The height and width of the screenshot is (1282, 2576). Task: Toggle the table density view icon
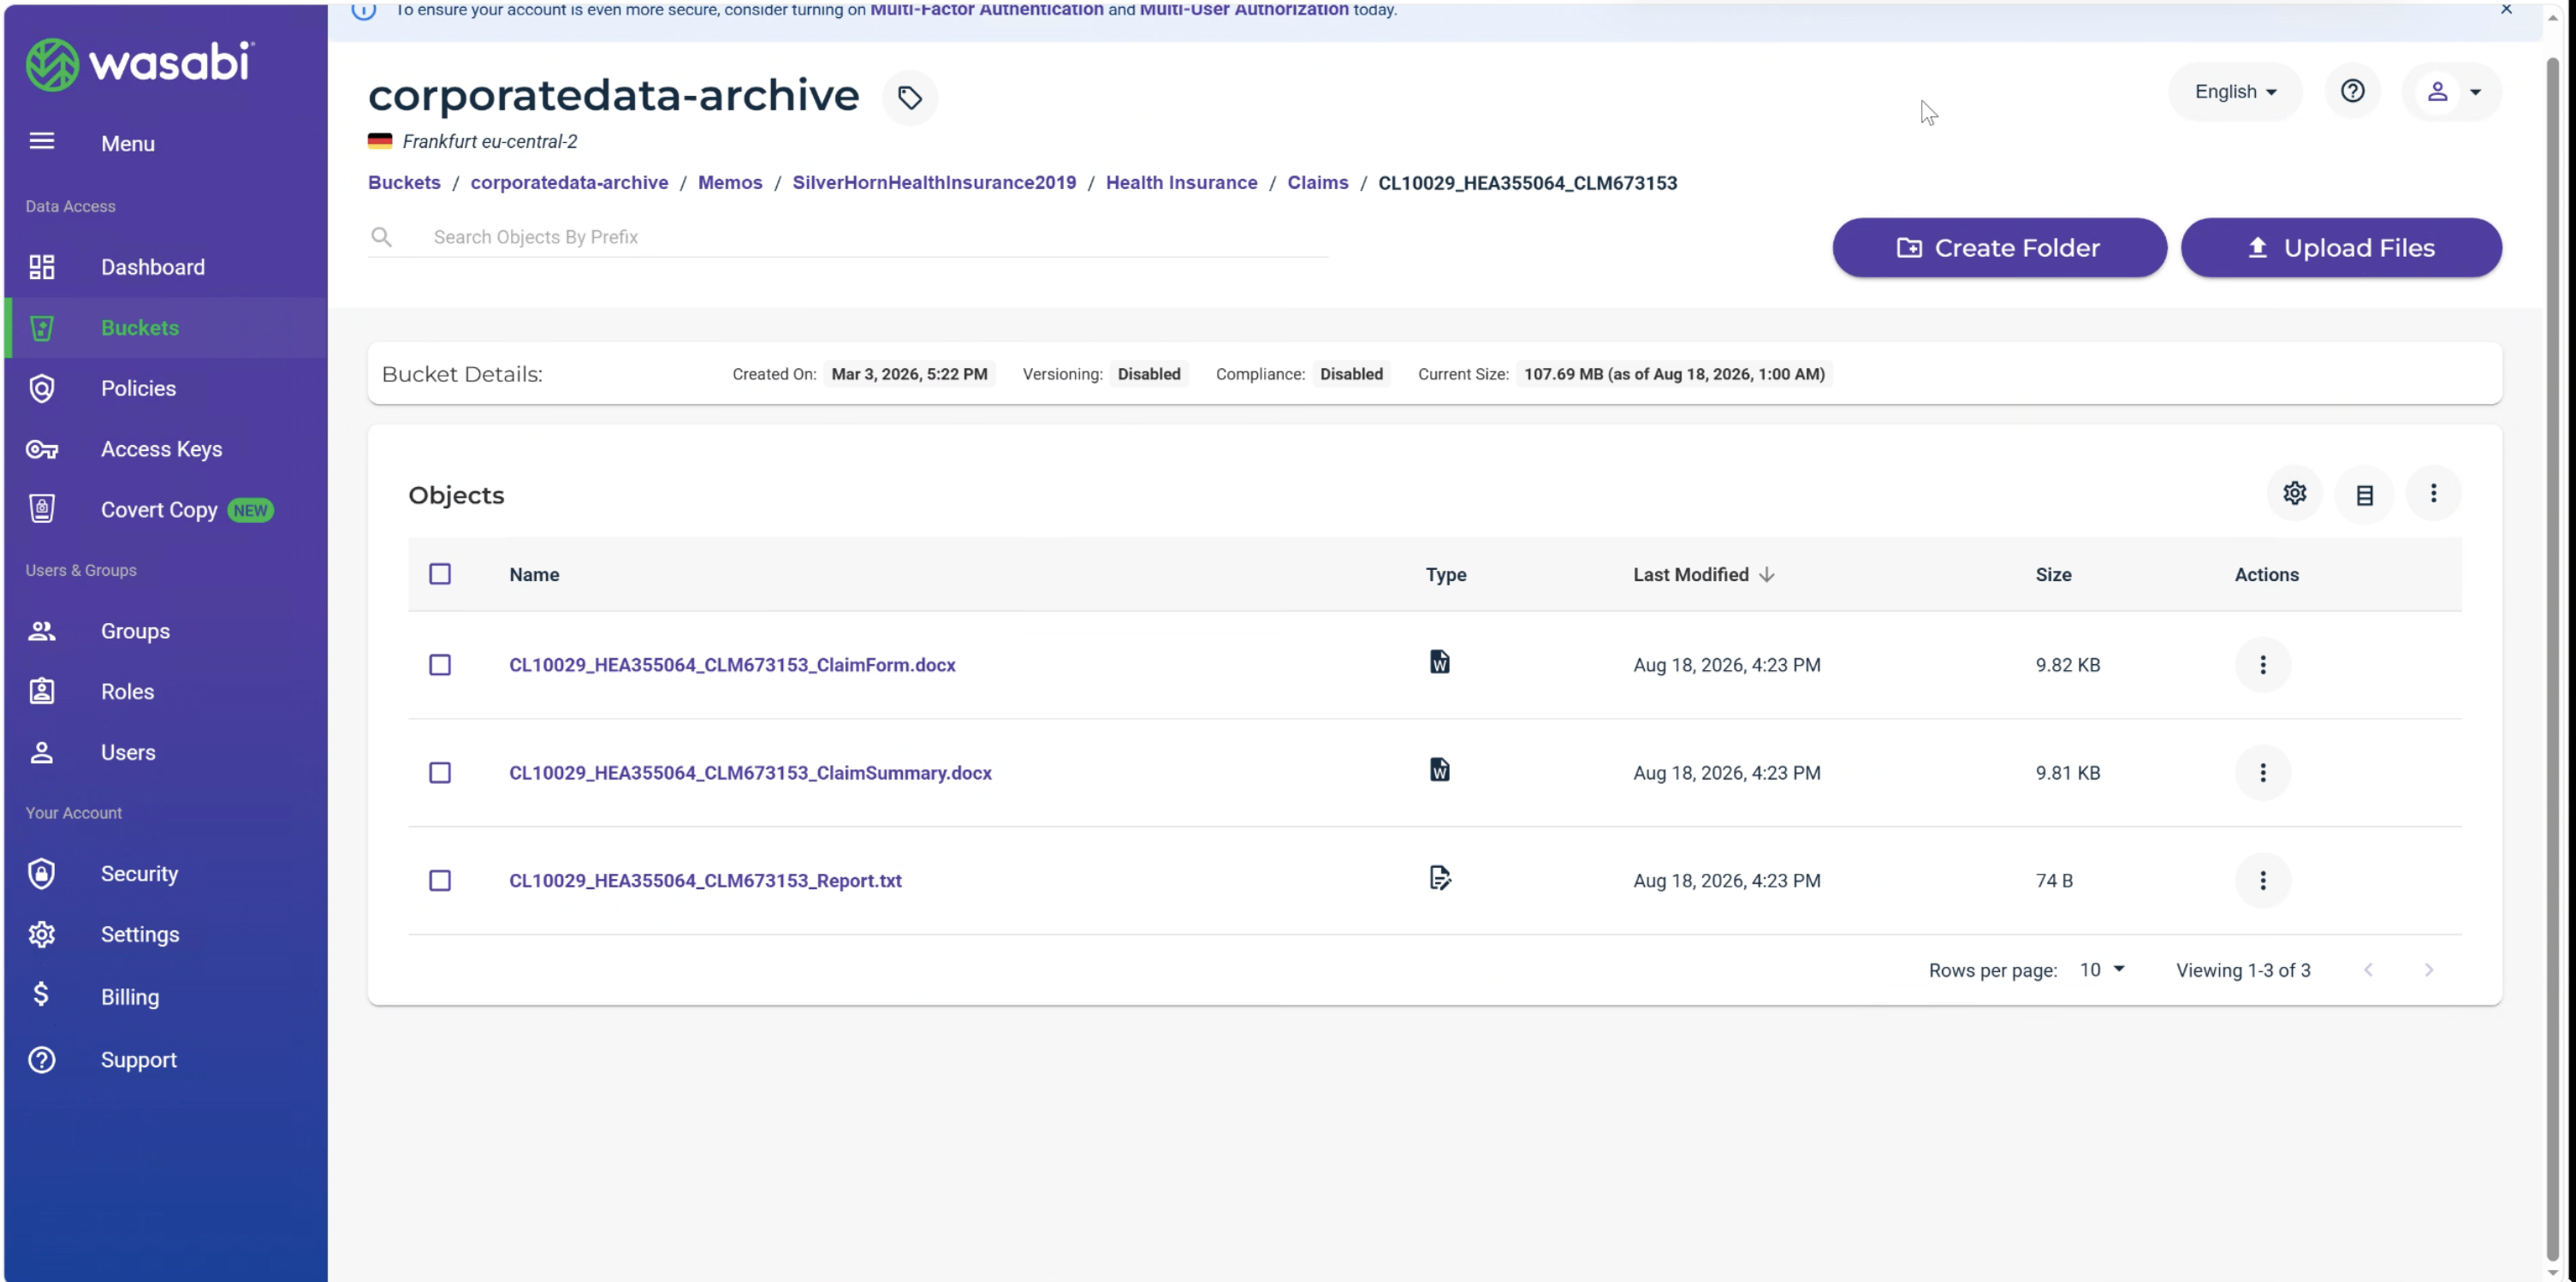[2364, 495]
